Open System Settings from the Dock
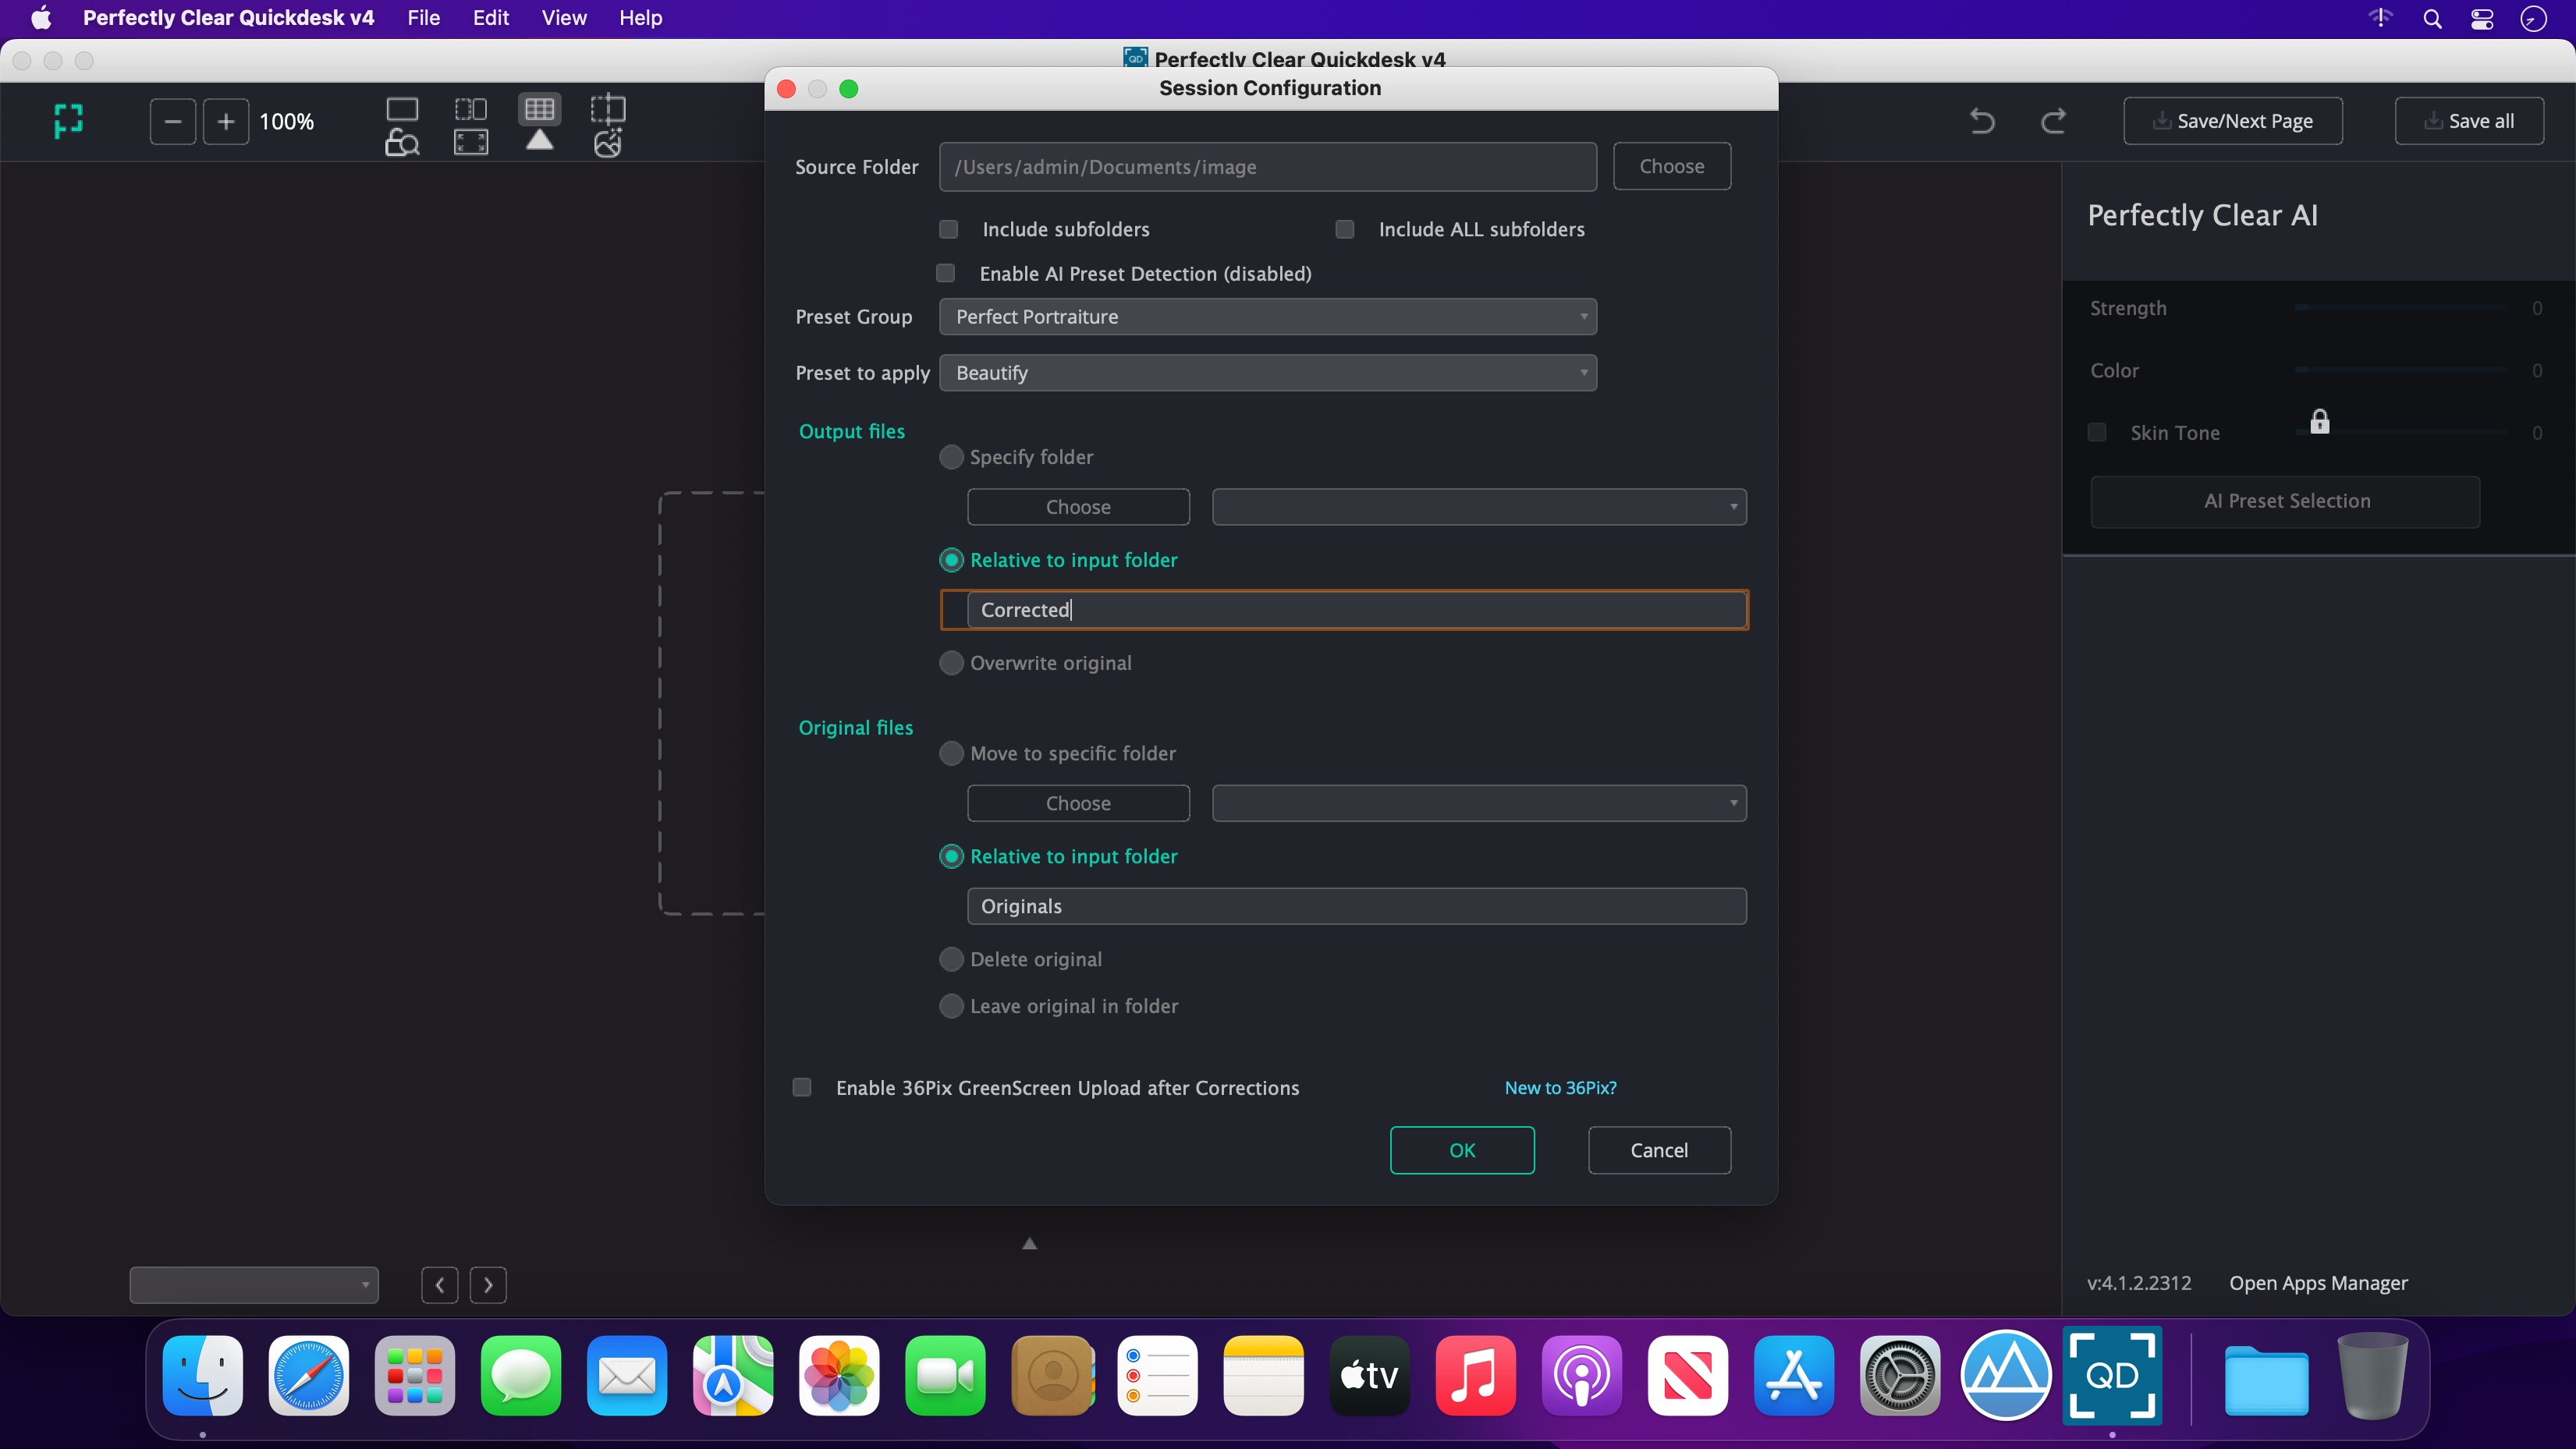This screenshot has width=2576, height=1449. [1900, 1376]
